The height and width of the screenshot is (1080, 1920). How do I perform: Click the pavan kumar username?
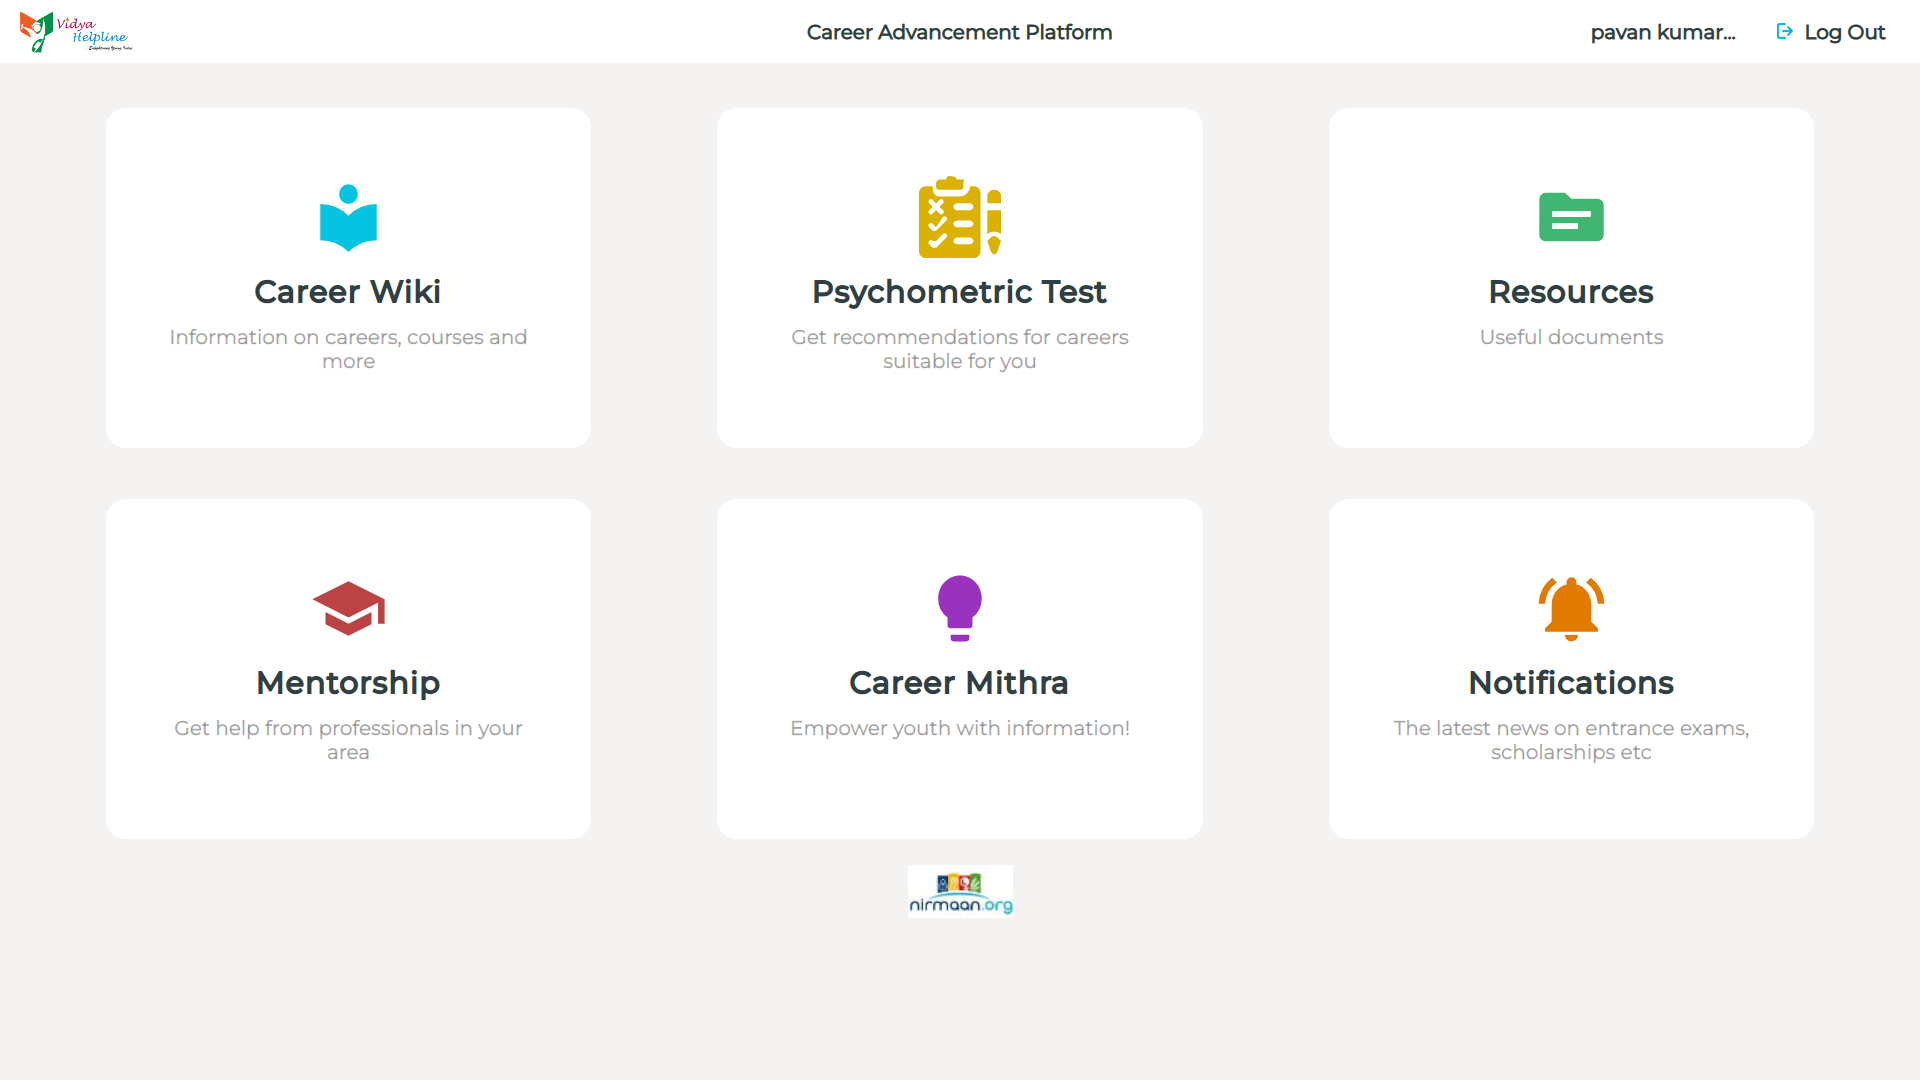(x=1662, y=32)
